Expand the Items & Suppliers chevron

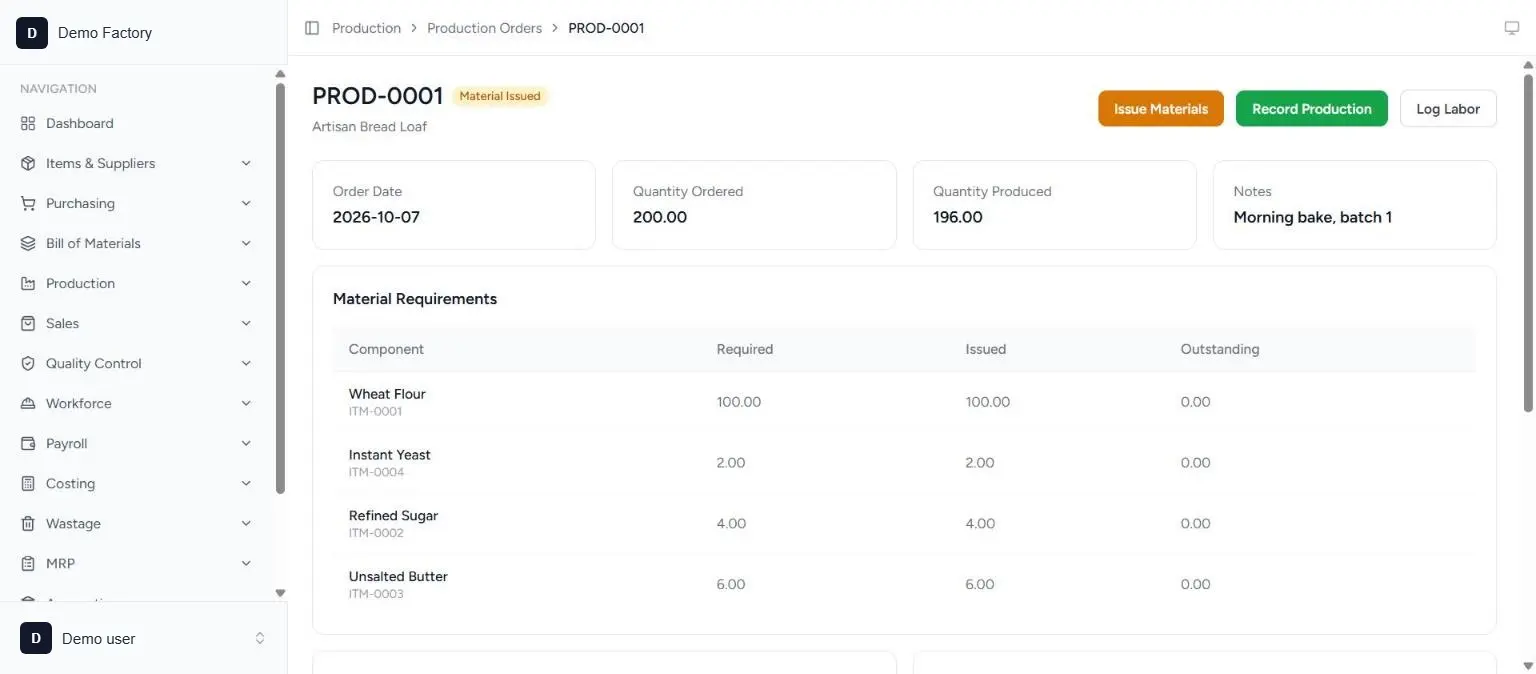tap(246, 163)
